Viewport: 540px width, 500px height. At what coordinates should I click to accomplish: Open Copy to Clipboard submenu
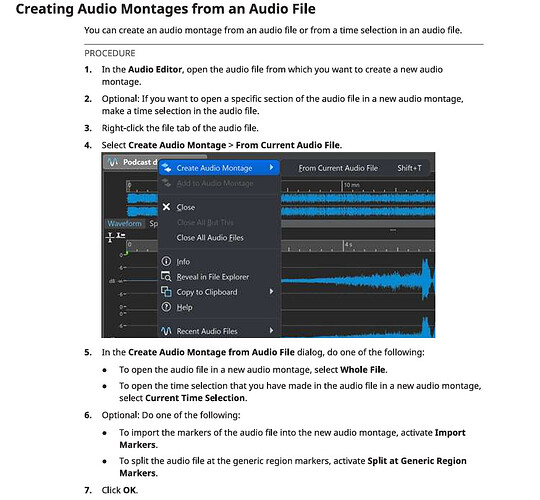click(x=219, y=292)
